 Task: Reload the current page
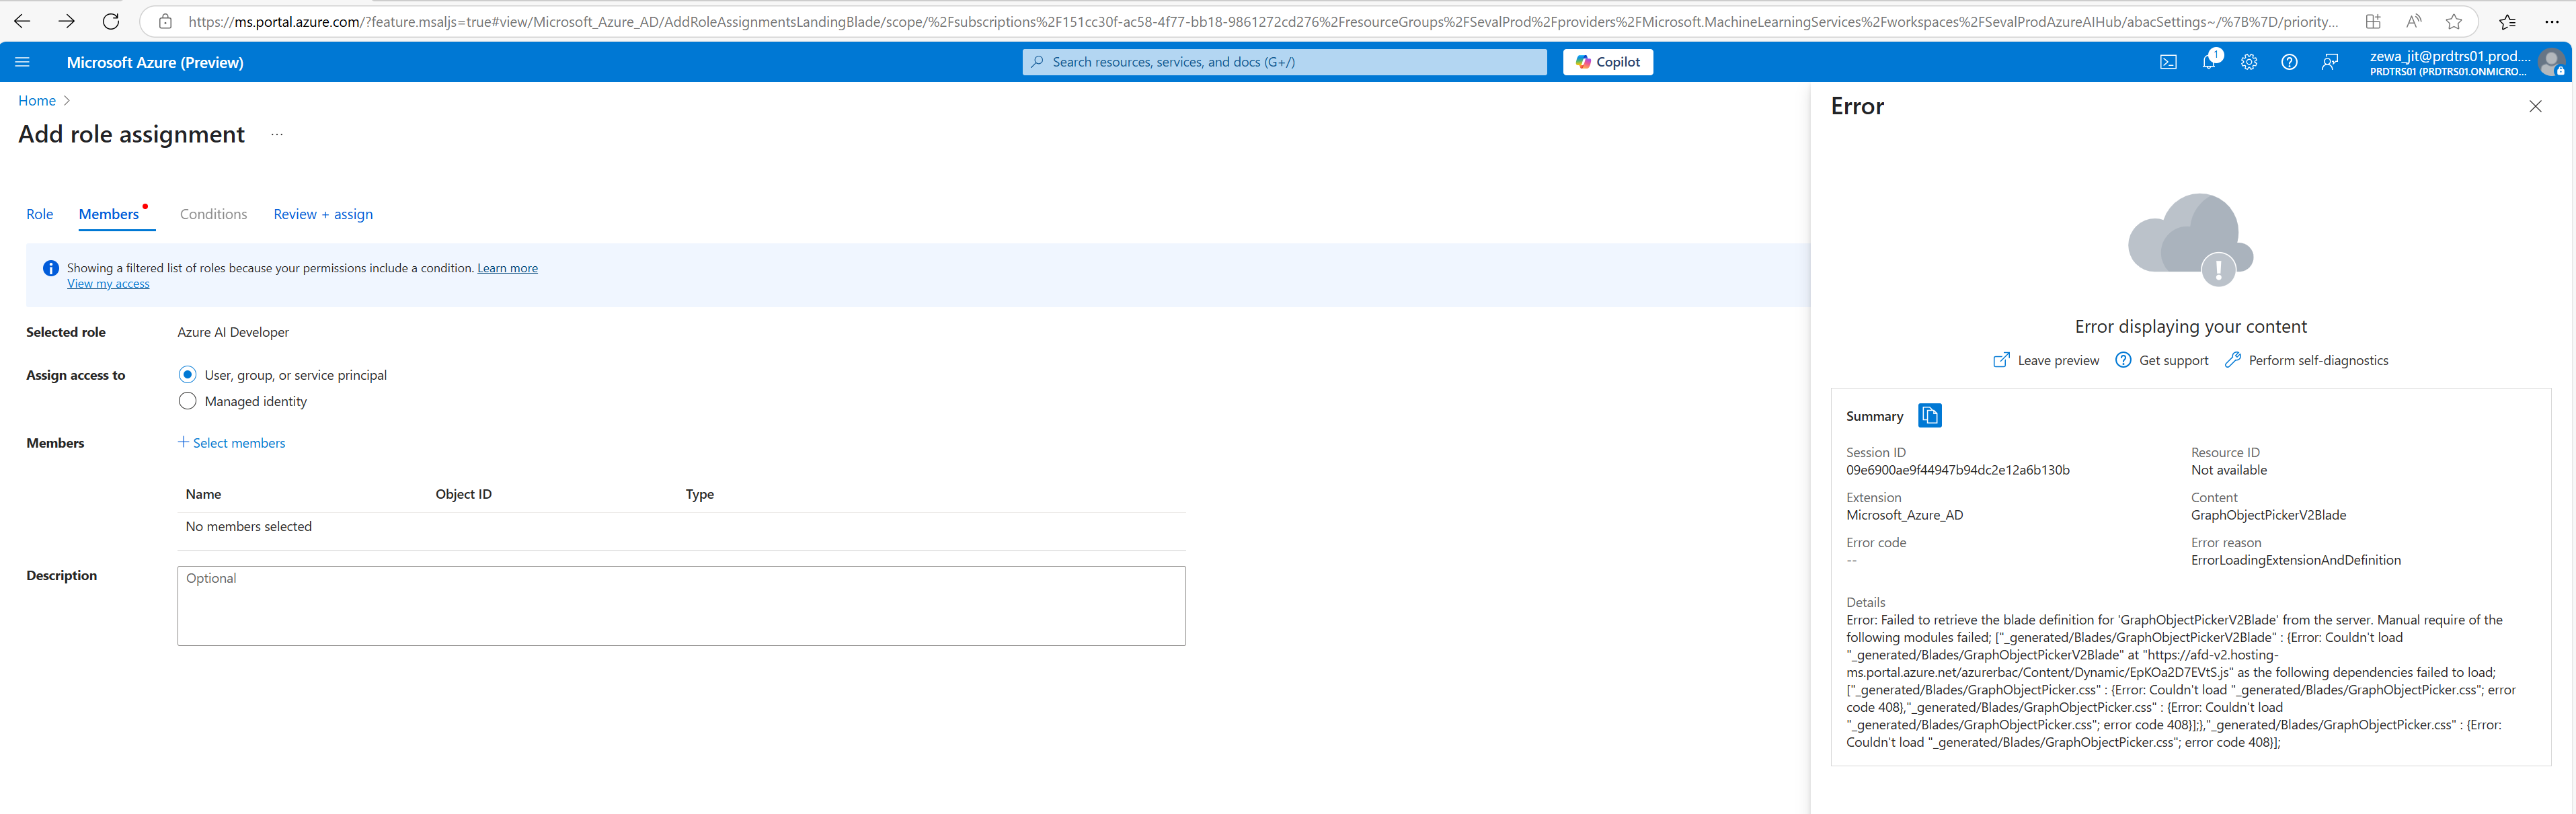(x=111, y=21)
